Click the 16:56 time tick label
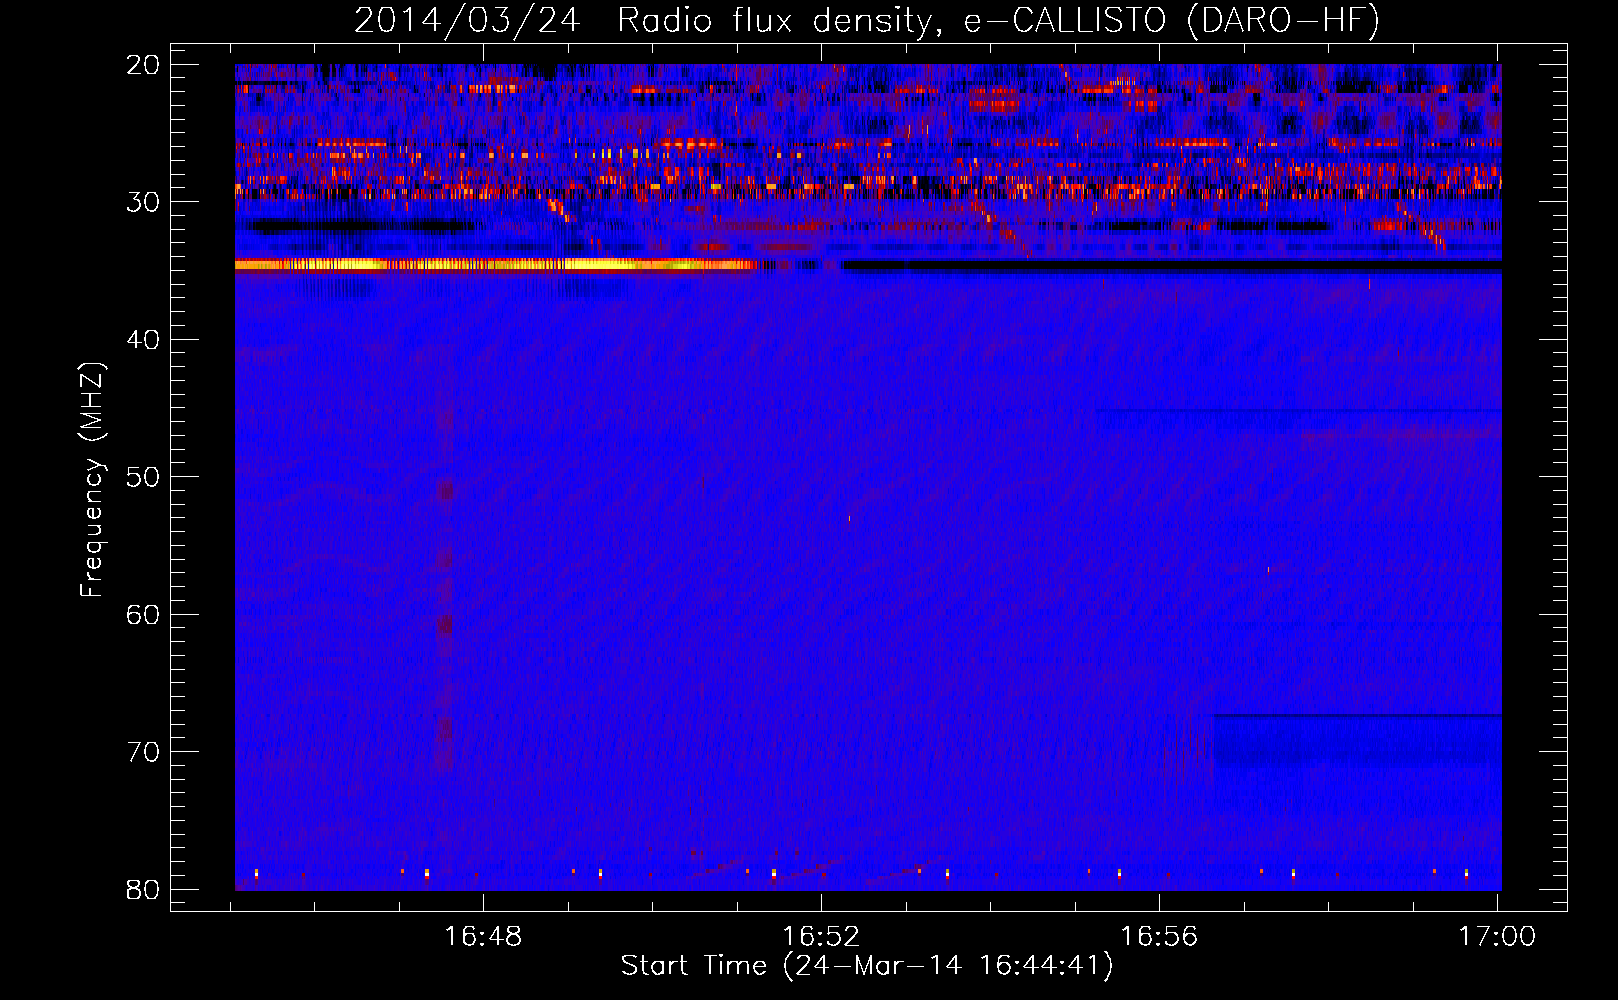Image resolution: width=1618 pixels, height=1000 pixels. pos(1159,937)
